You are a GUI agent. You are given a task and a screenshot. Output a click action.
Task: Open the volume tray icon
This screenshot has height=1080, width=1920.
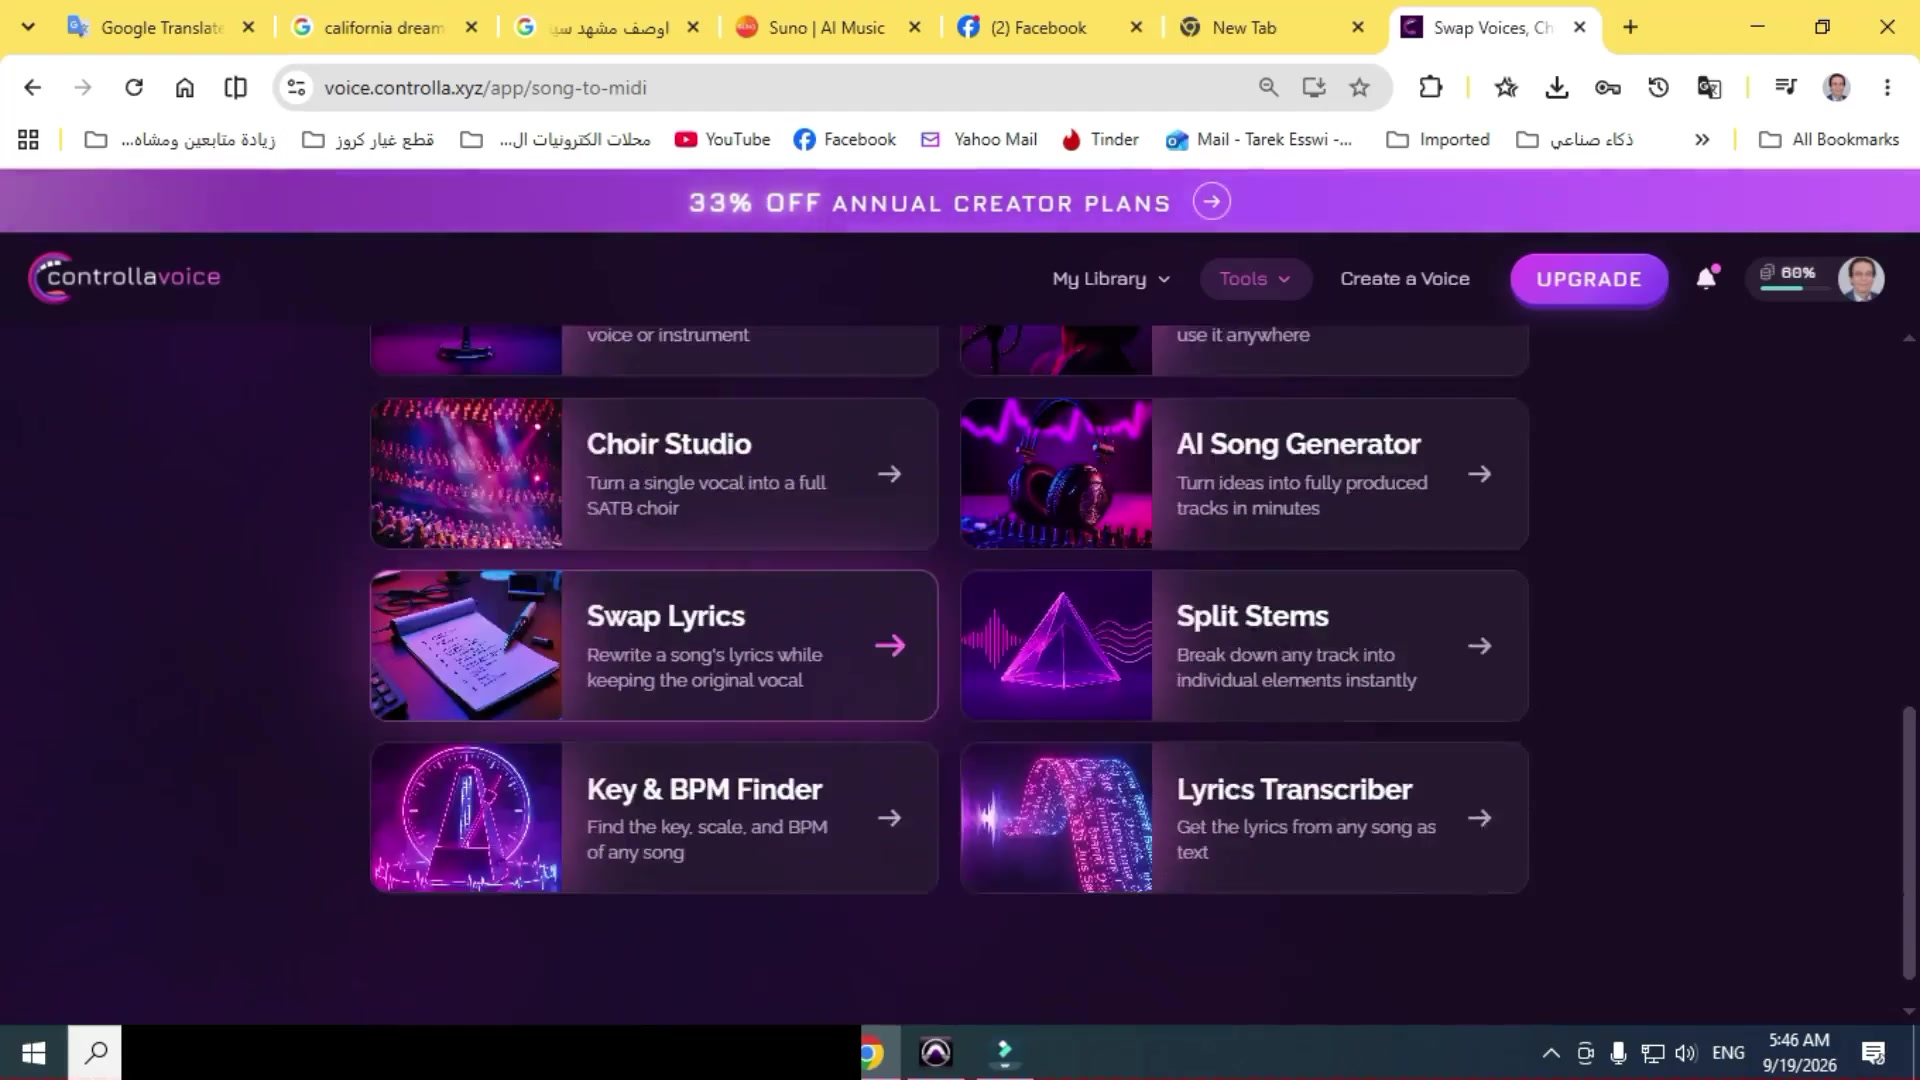tap(1686, 1052)
